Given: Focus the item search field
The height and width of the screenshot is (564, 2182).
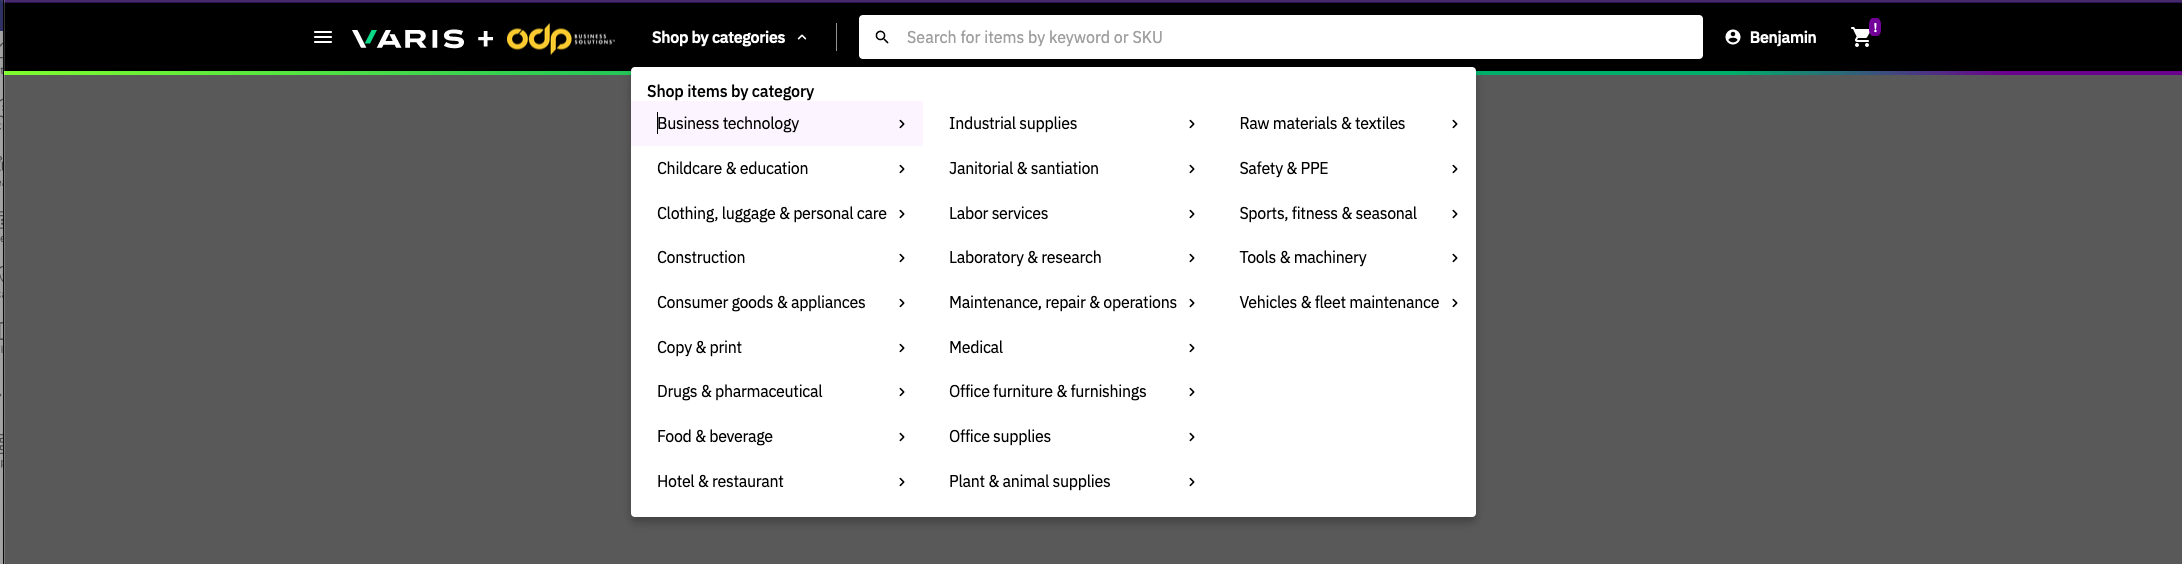Looking at the screenshot, I should [1281, 37].
